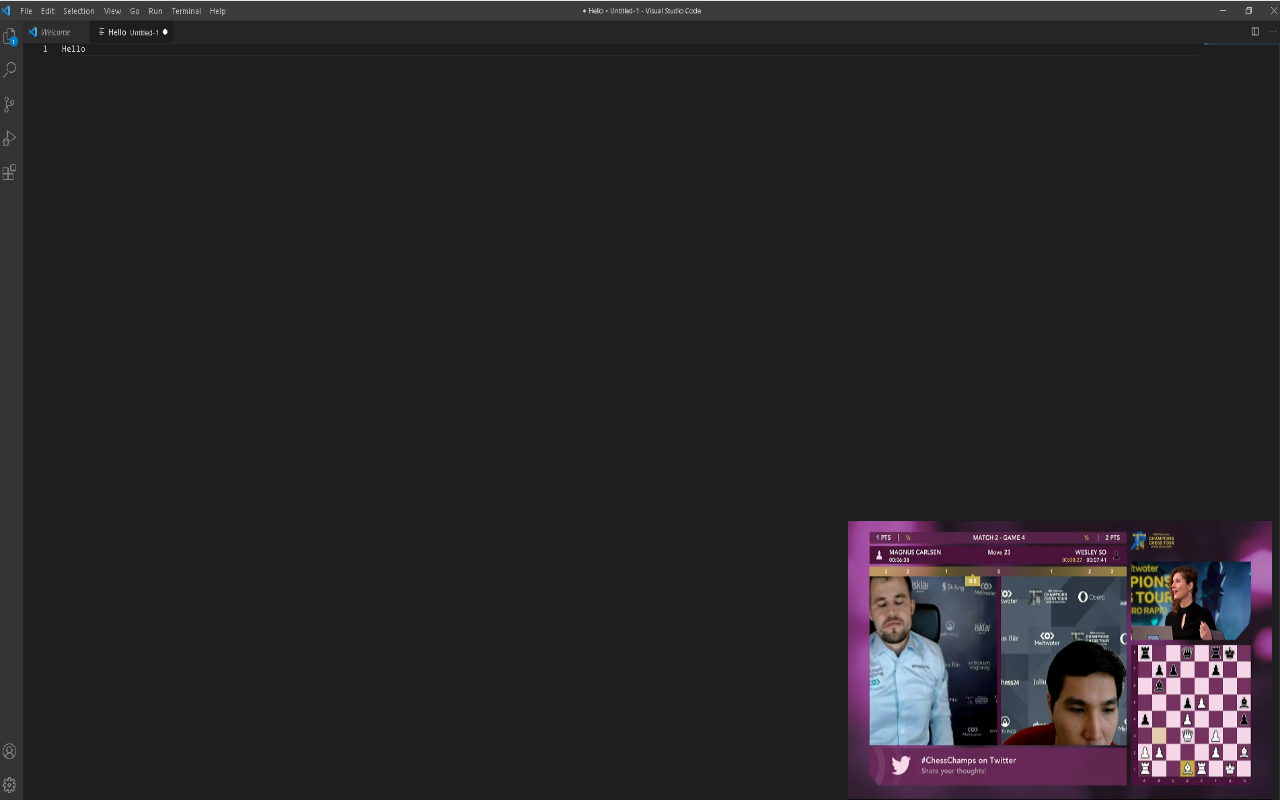The height and width of the screenshot is (800, 1280).
Task: Open the Selection menu
Action: pyautogui.click(x=79, y=11)
